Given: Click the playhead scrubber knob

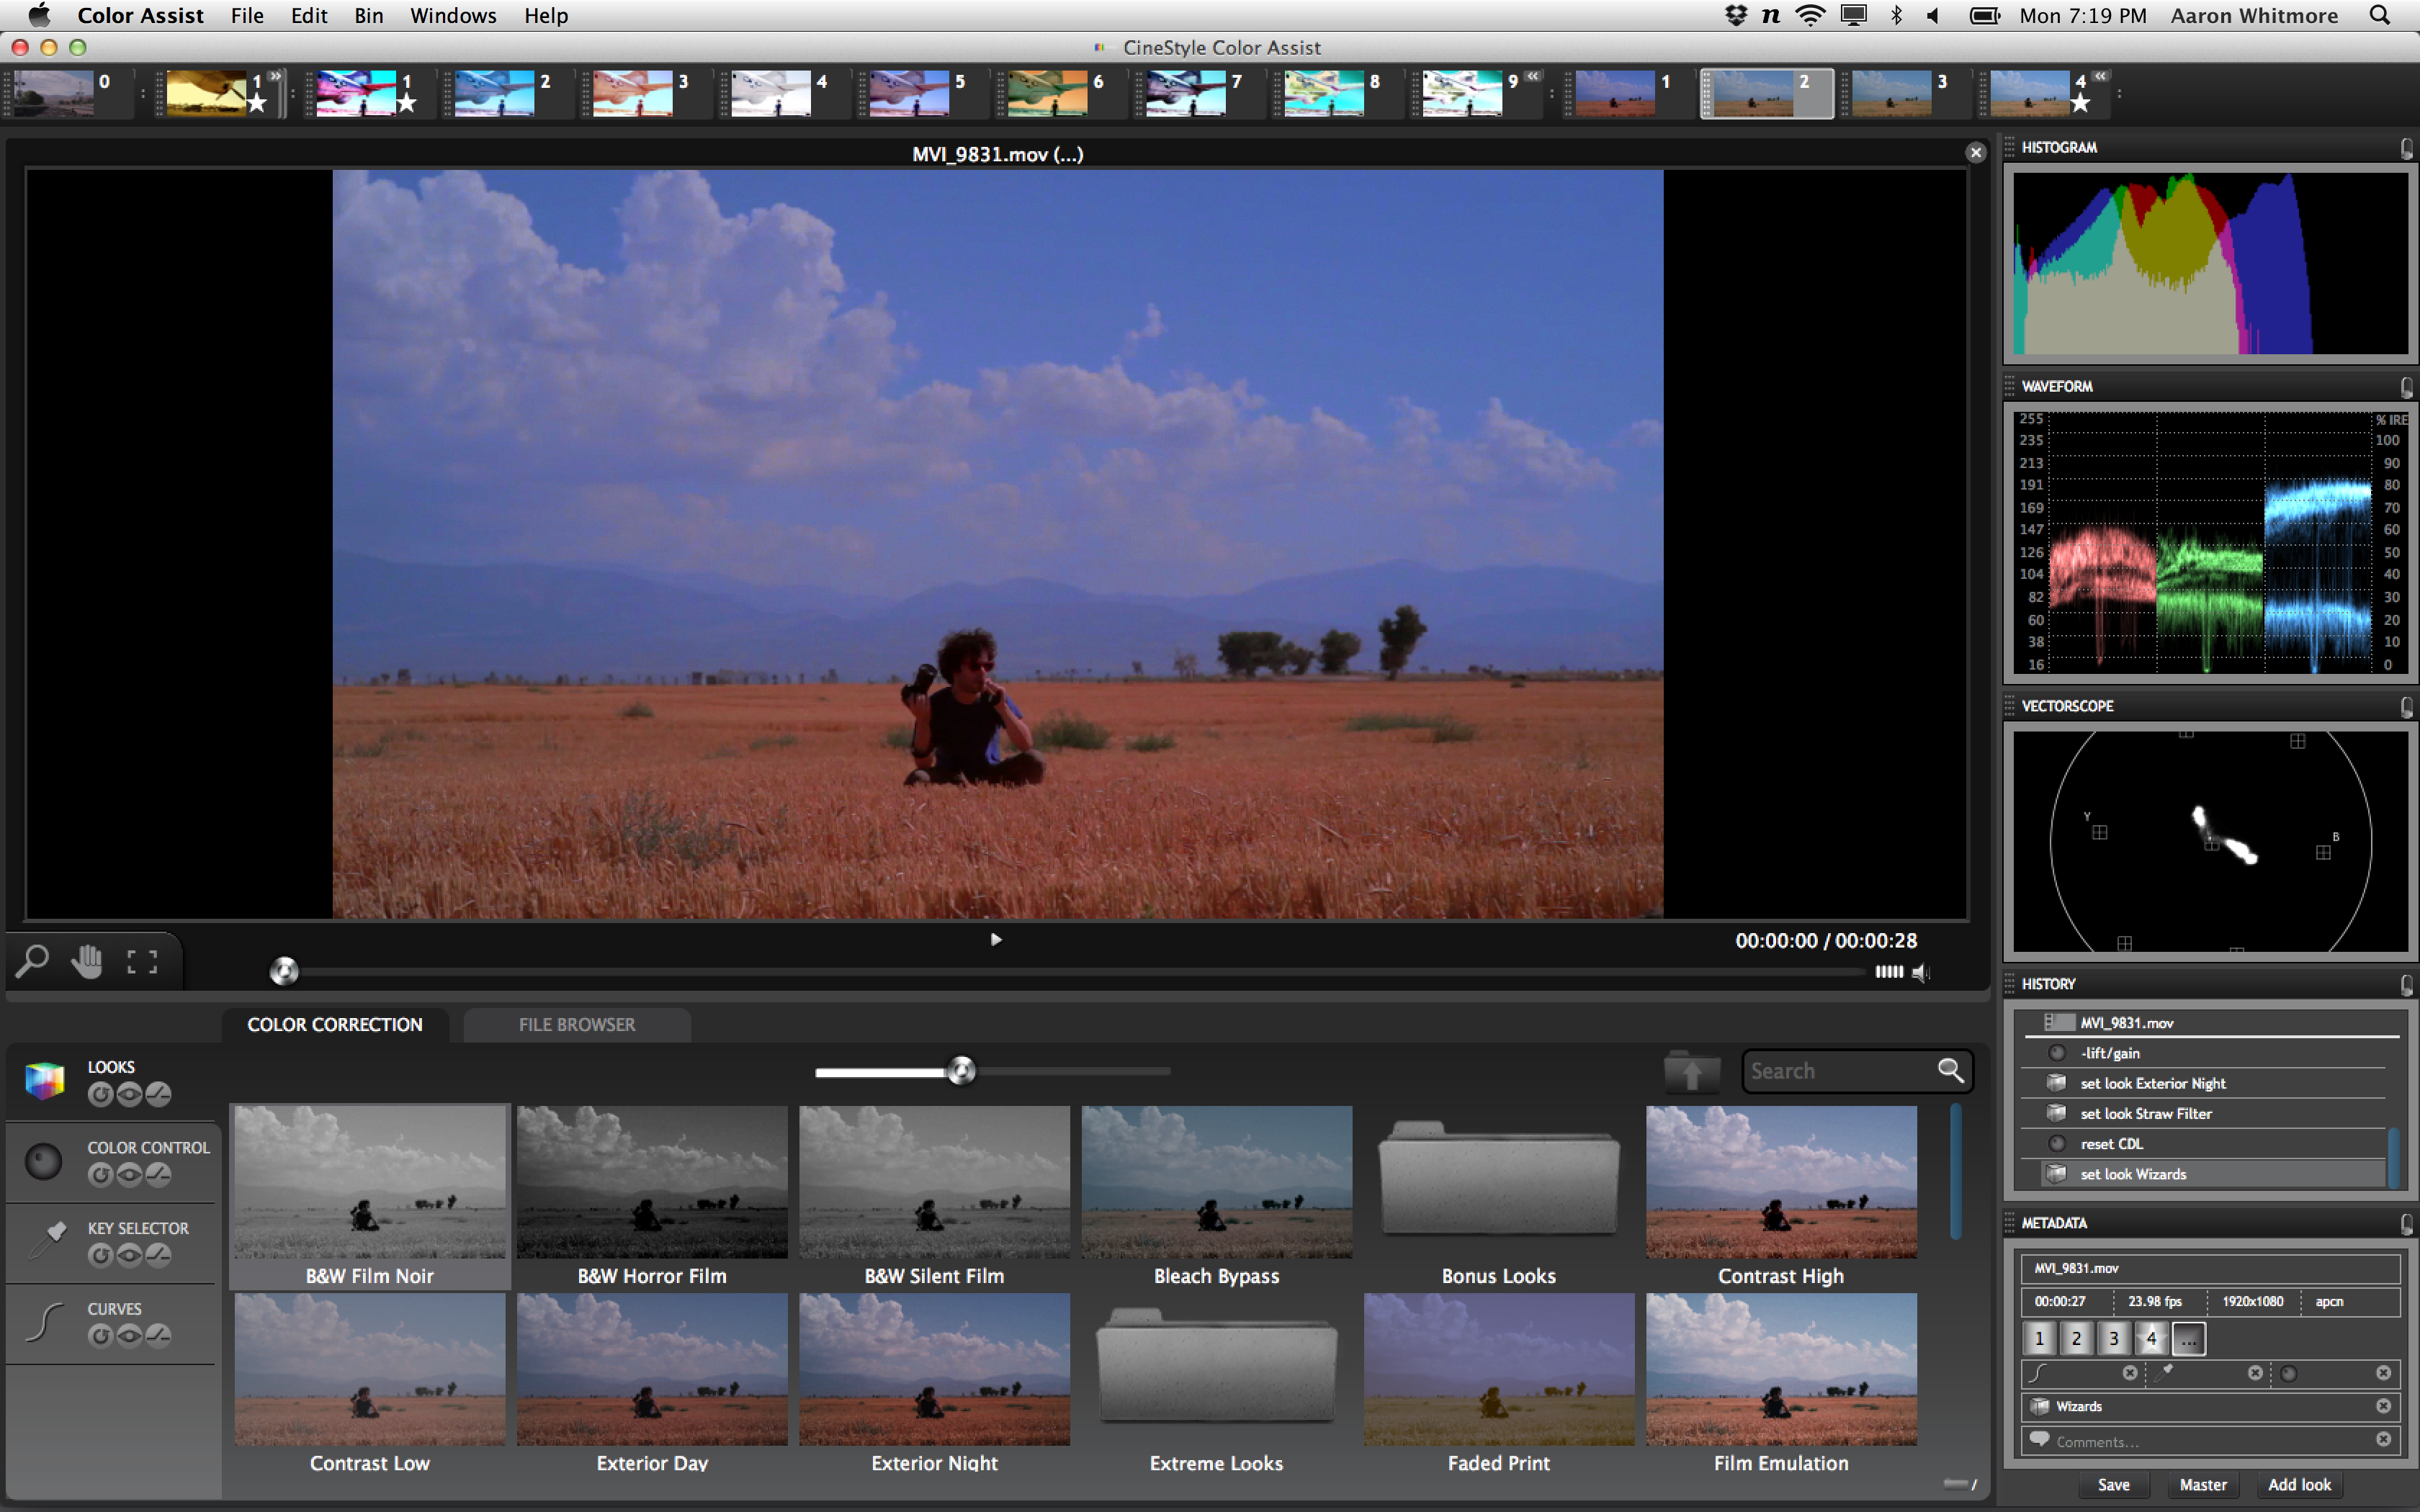Looking at the screenshot, I should click(284, 971).
